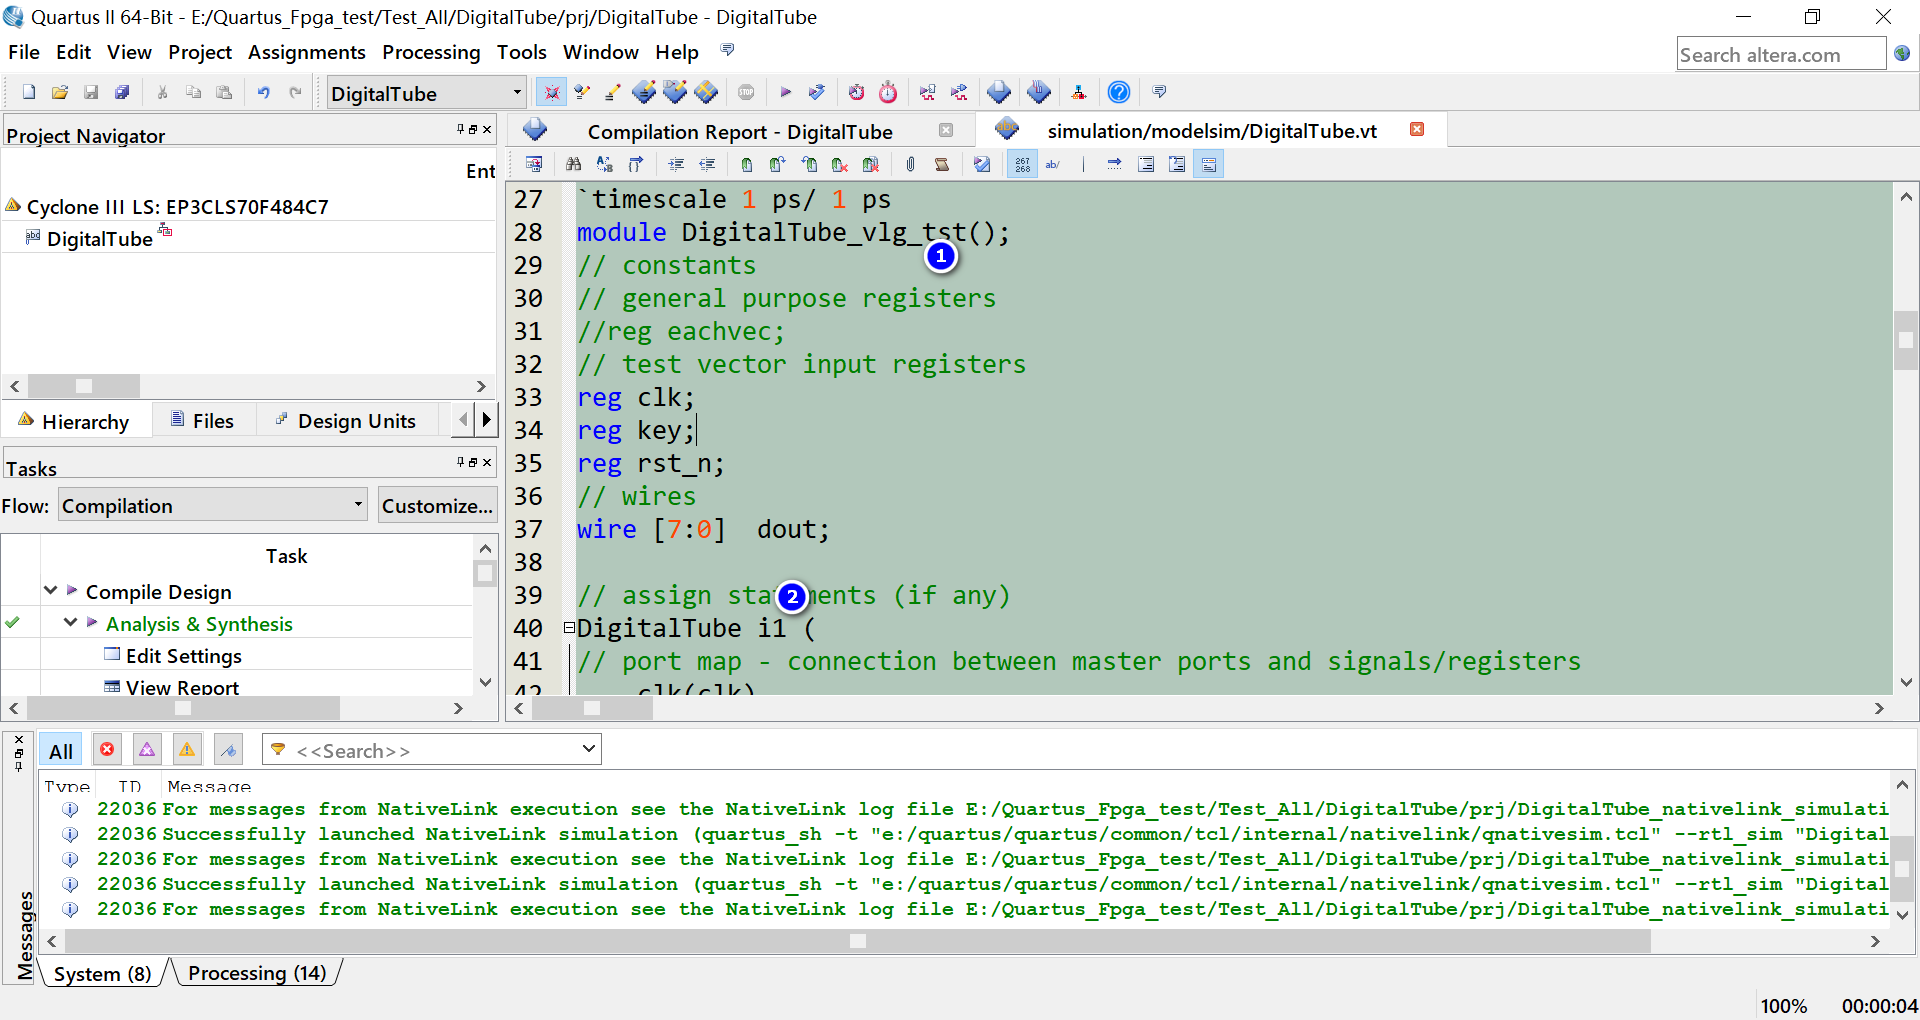Select DigitalTube entity in hierarchy
The image size is (1920, 1020).
(x=100, y=239)
